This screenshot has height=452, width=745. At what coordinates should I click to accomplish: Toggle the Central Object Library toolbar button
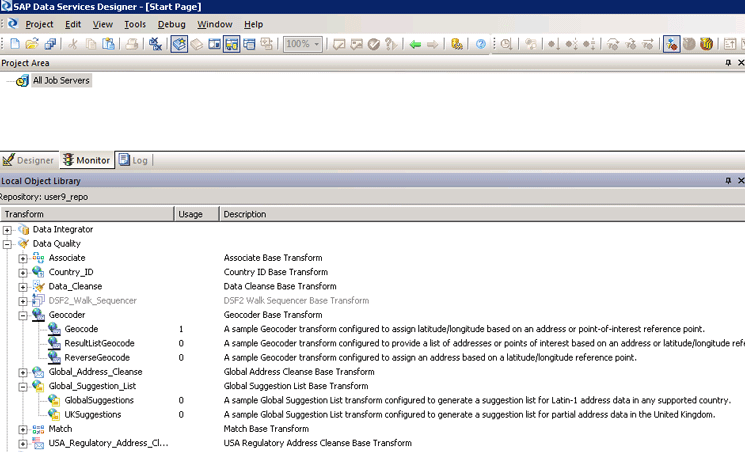[197, 44]
